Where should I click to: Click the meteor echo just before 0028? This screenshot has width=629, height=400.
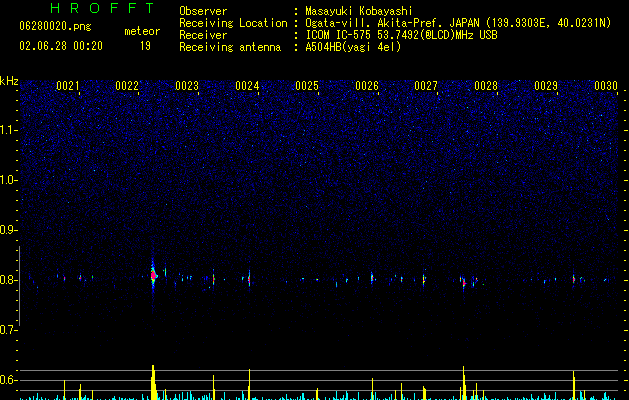click(x=464, y=282)
